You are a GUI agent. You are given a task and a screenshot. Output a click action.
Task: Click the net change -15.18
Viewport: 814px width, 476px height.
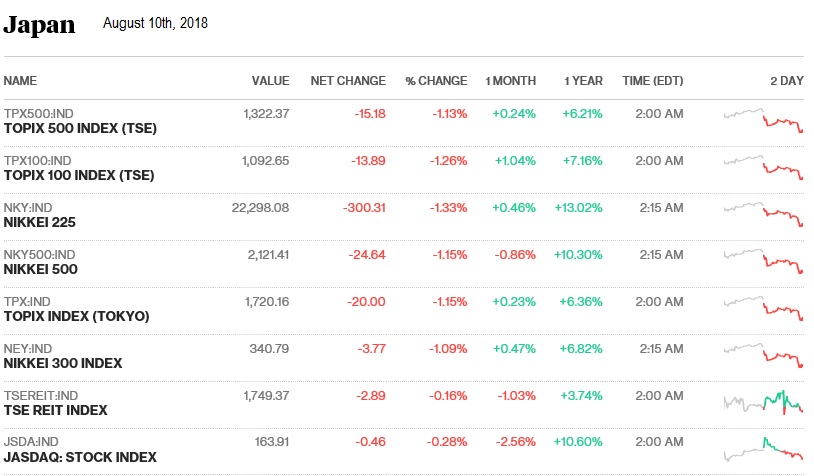[x=370, y=114]
